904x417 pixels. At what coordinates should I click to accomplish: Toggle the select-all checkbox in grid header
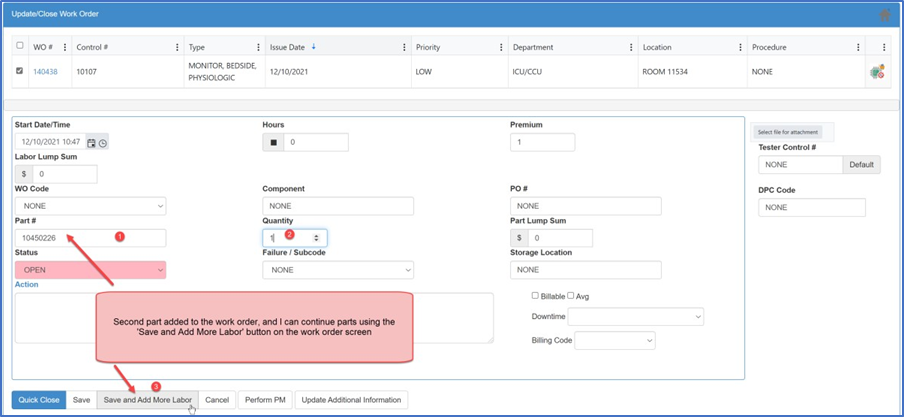point(21,46)
